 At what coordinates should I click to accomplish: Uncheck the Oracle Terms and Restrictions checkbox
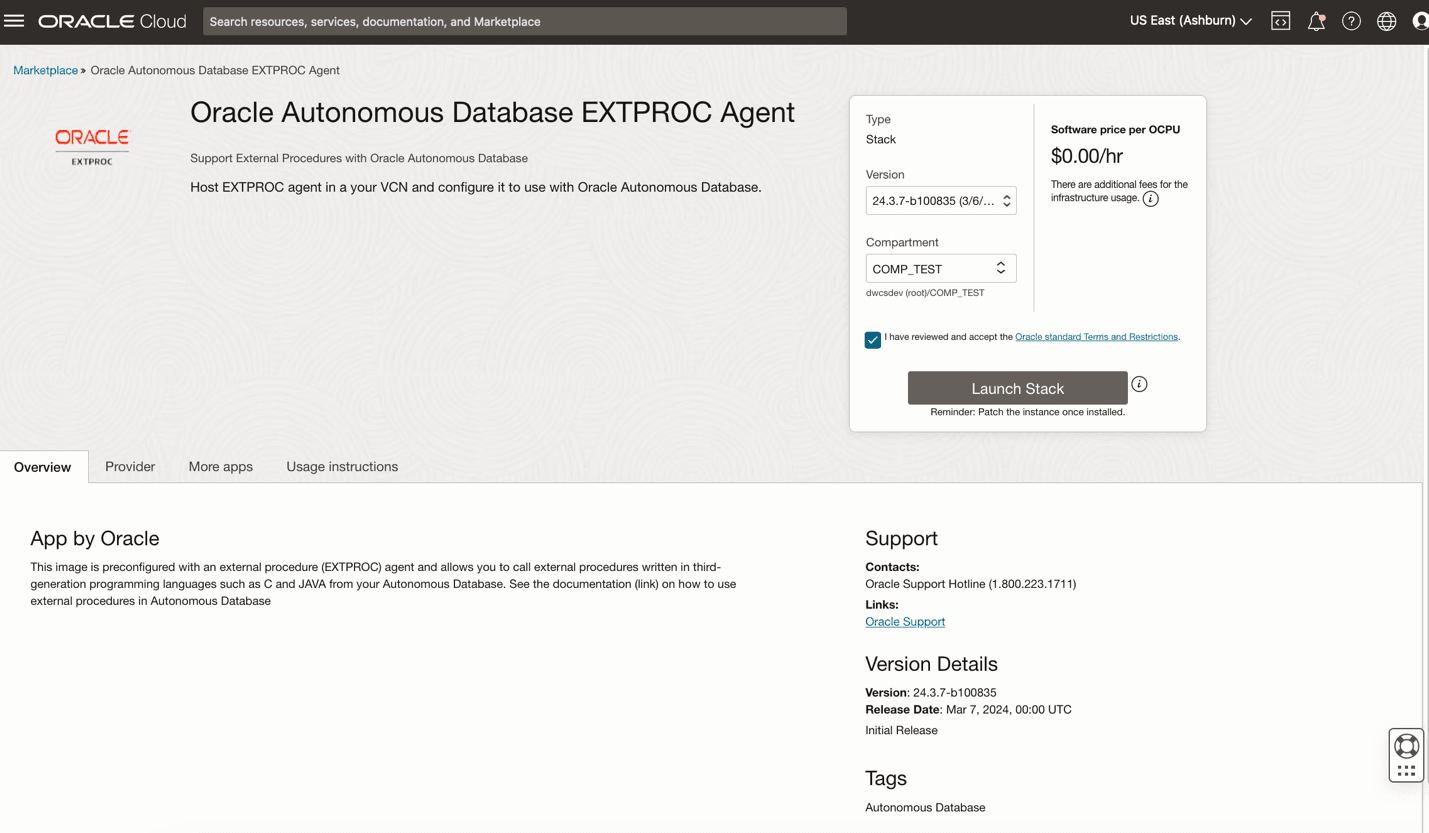click(872, 340)
